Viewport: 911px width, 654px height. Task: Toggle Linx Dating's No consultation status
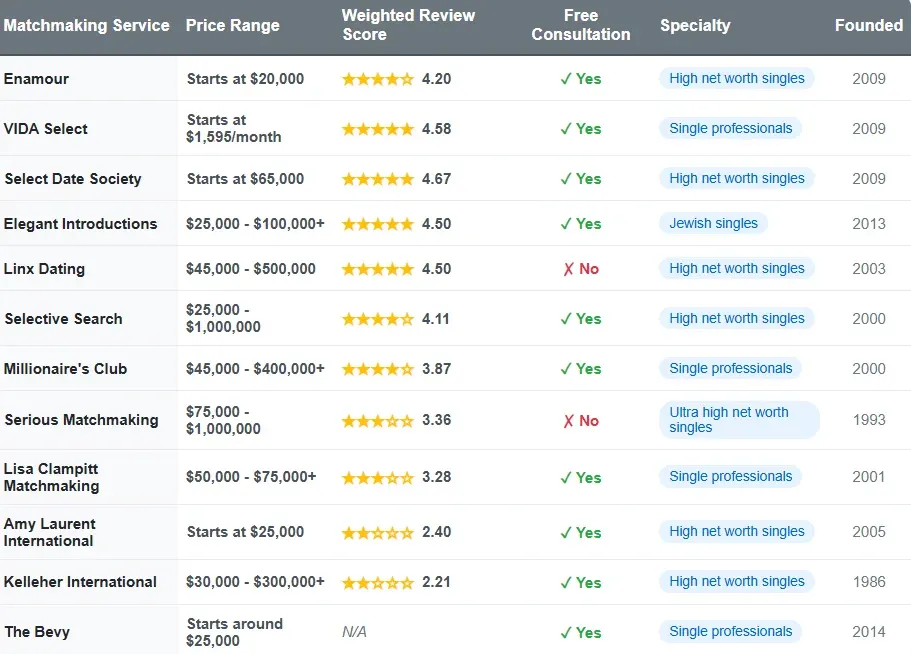click(x=580, y=268)
